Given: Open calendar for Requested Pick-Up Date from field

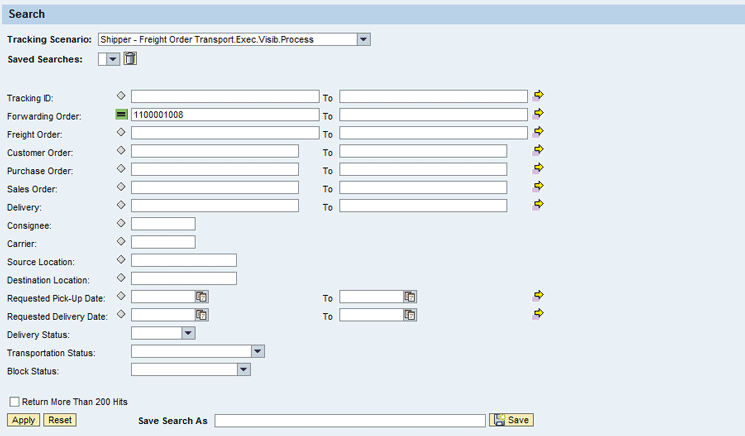Looking at the screenshot, I should click(x=201, y=297).
